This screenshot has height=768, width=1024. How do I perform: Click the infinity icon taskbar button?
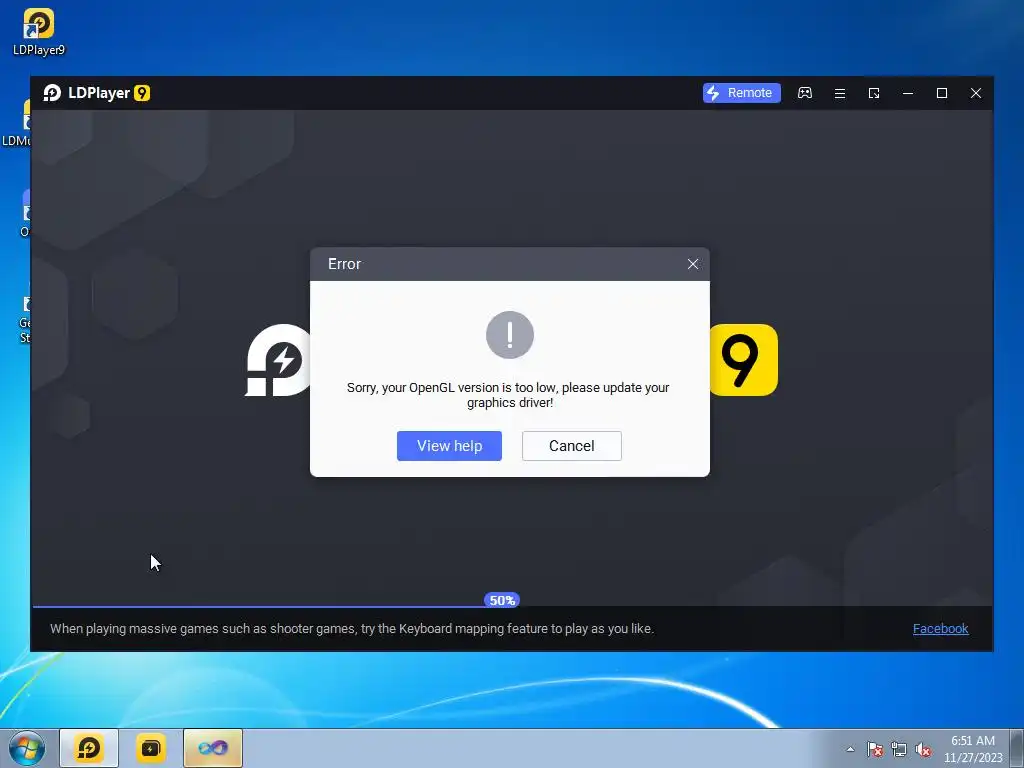point(213,748)
